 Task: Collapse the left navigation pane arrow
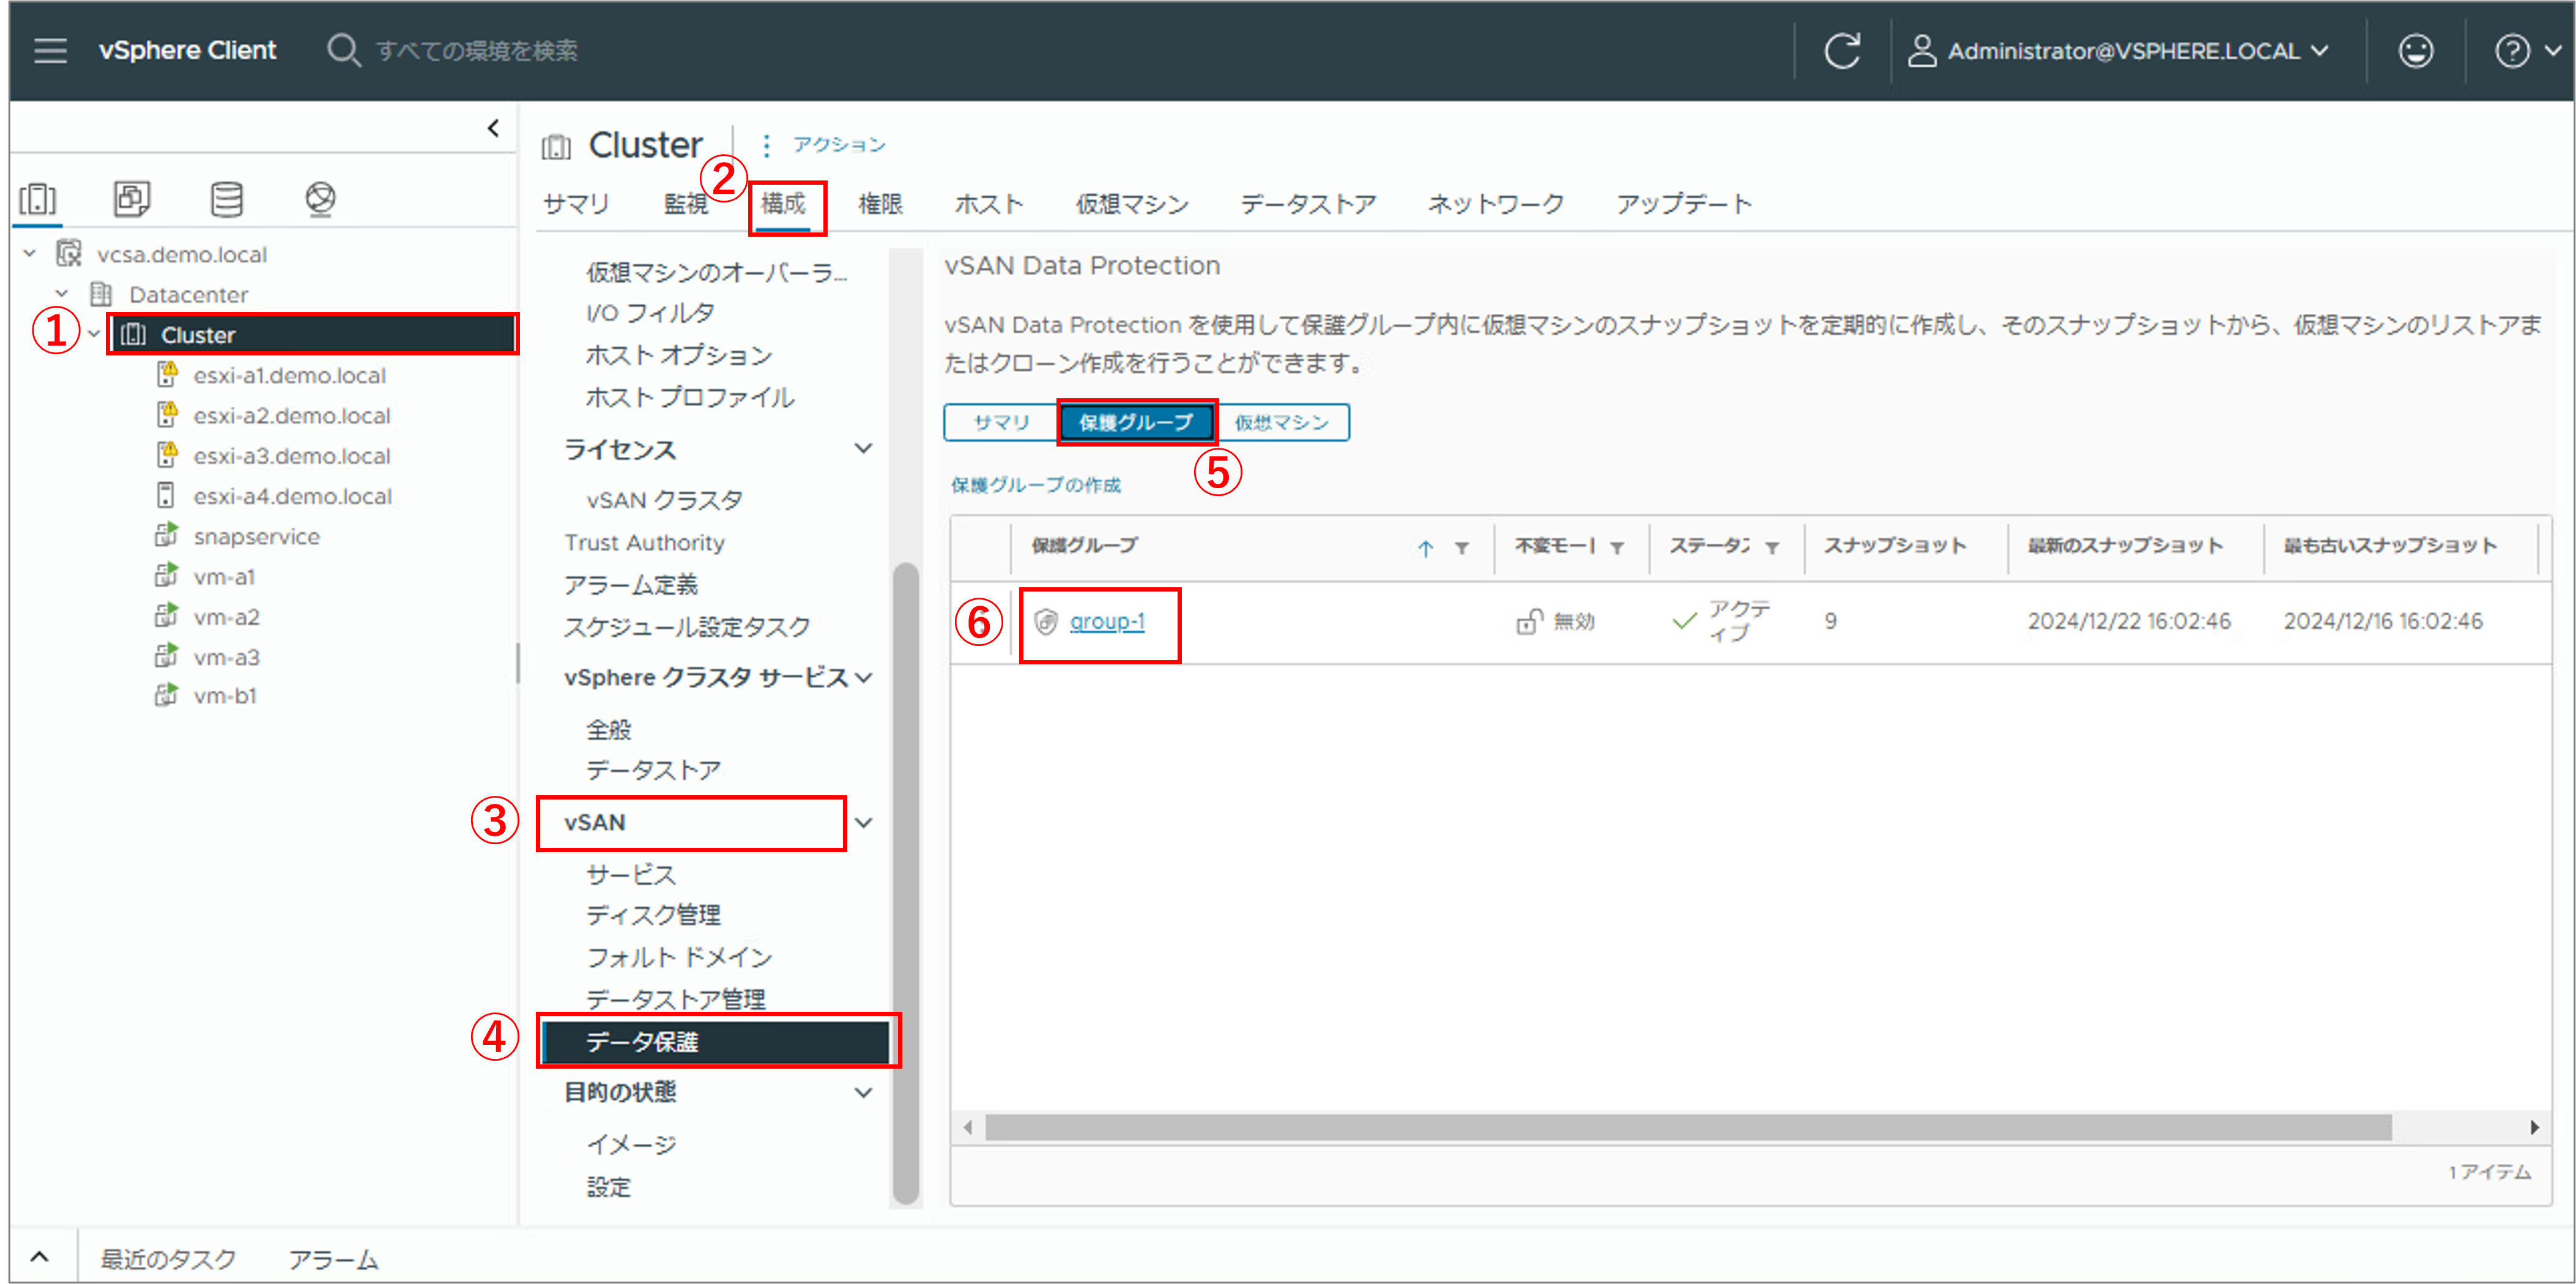[493, 128]
